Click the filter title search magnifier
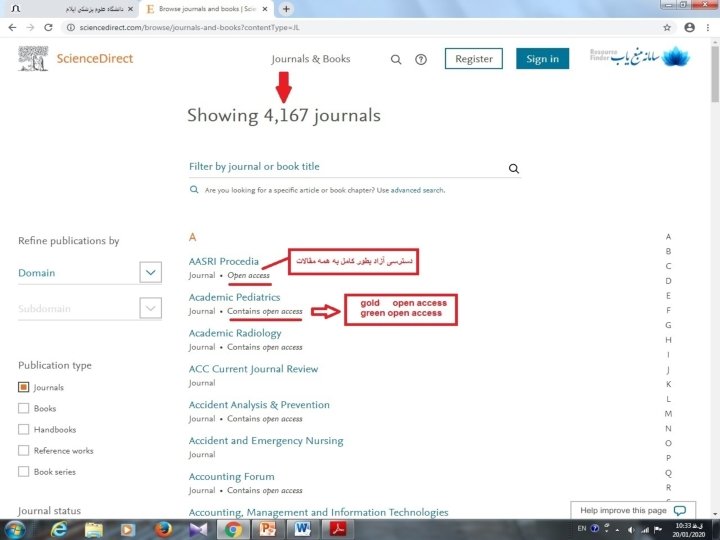The image size is (720, 540). (x=514, y=169)
